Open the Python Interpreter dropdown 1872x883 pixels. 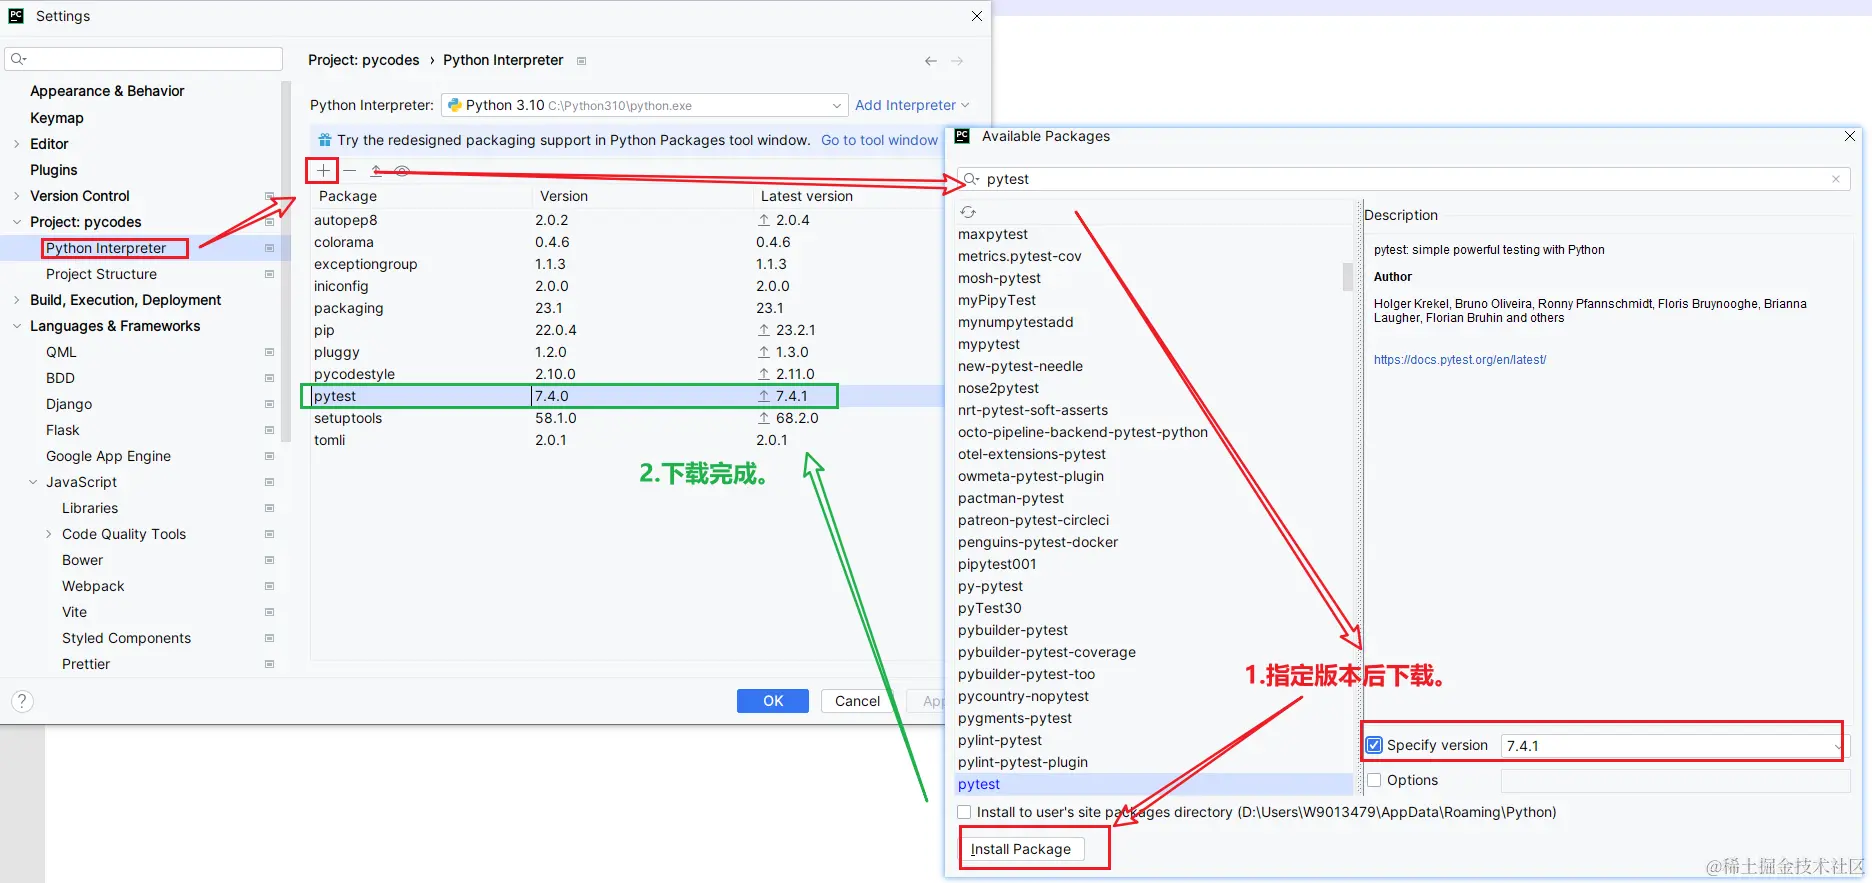pyautogui.click(x=645, y=105)
